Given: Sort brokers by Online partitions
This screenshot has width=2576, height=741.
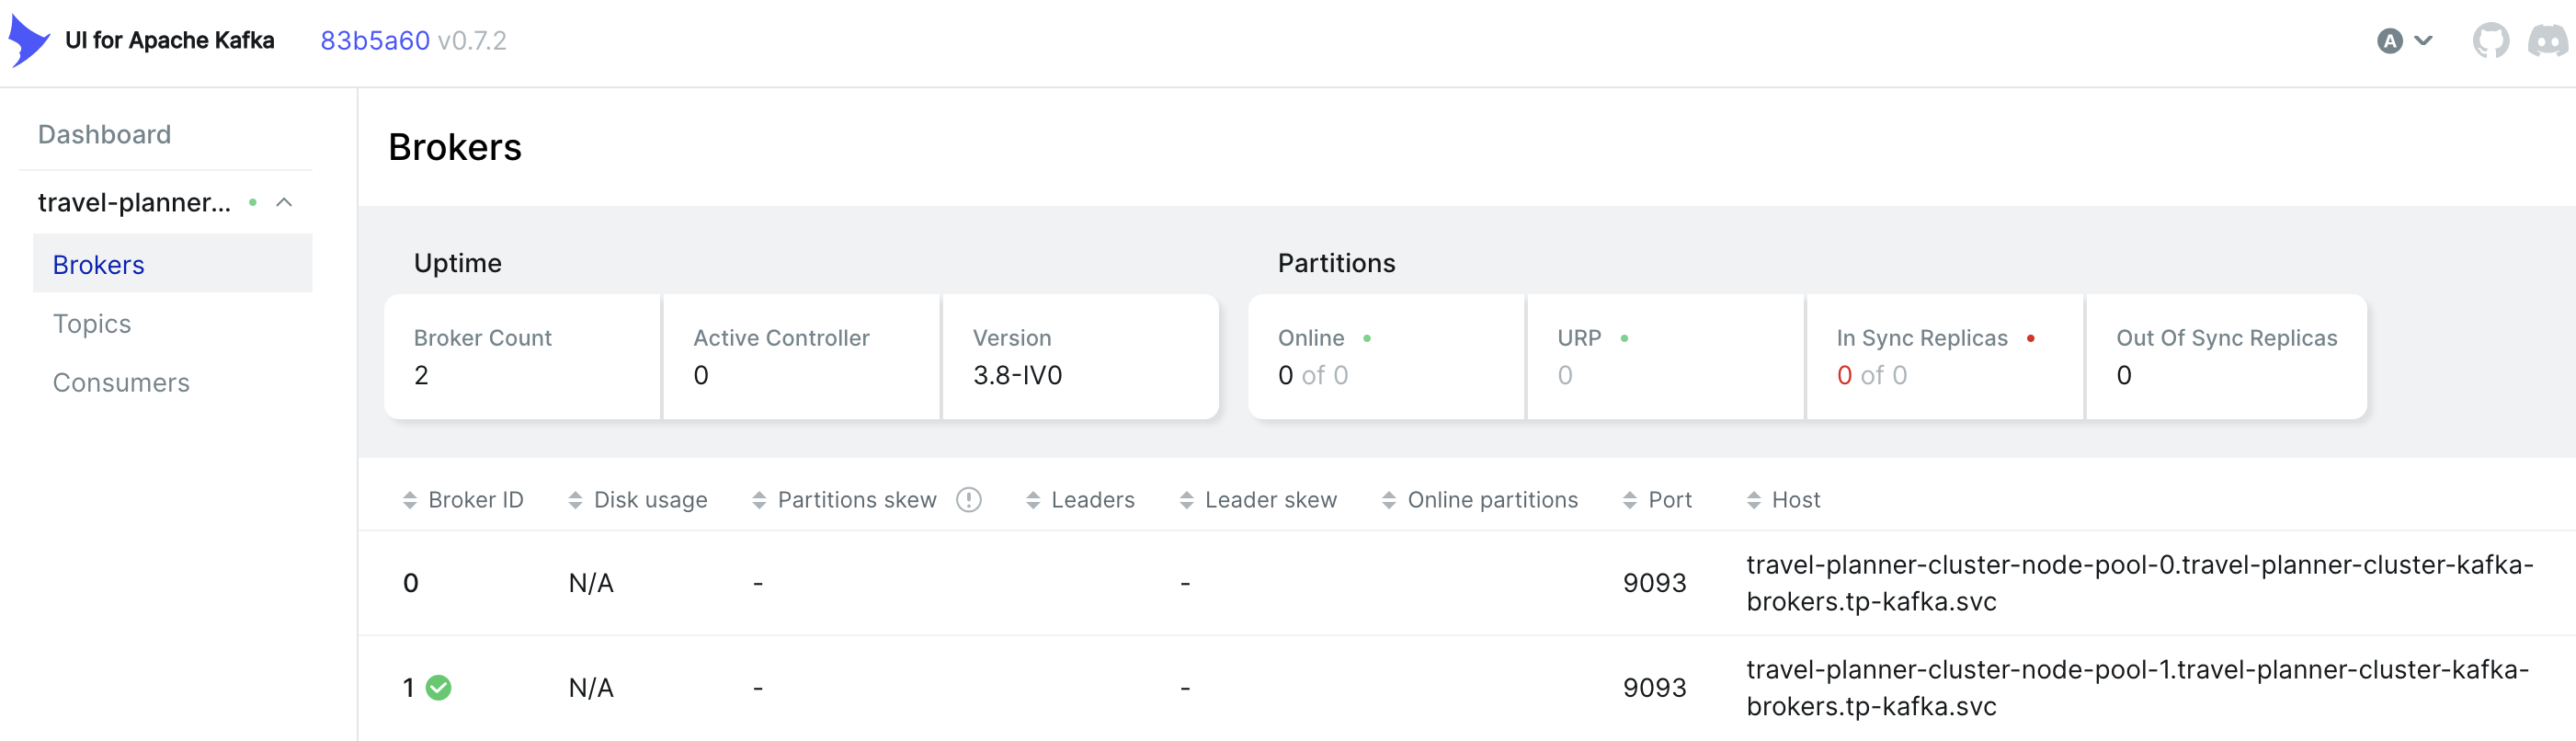Looking at the screenshot, I should point(1480,499).
